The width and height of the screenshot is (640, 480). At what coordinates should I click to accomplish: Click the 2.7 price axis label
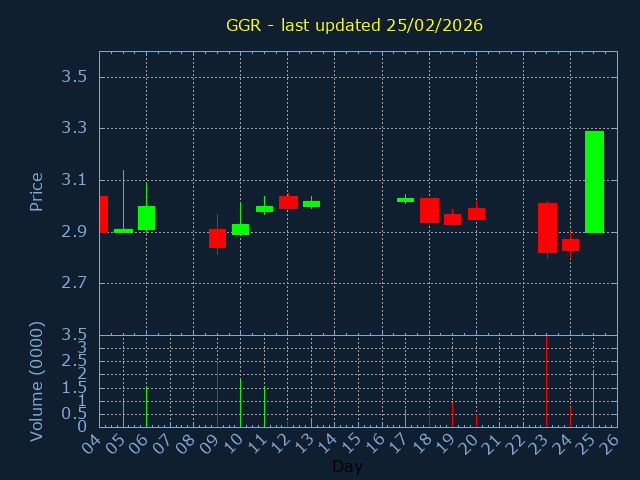coord(79,283)
